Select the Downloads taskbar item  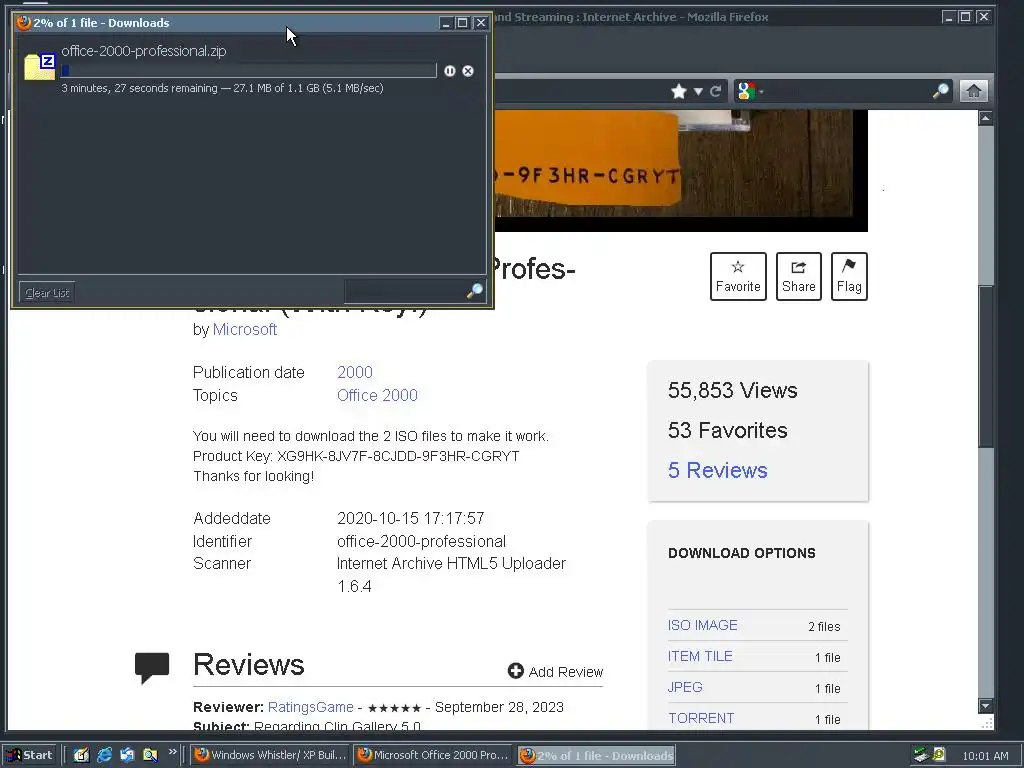point(597,755)
